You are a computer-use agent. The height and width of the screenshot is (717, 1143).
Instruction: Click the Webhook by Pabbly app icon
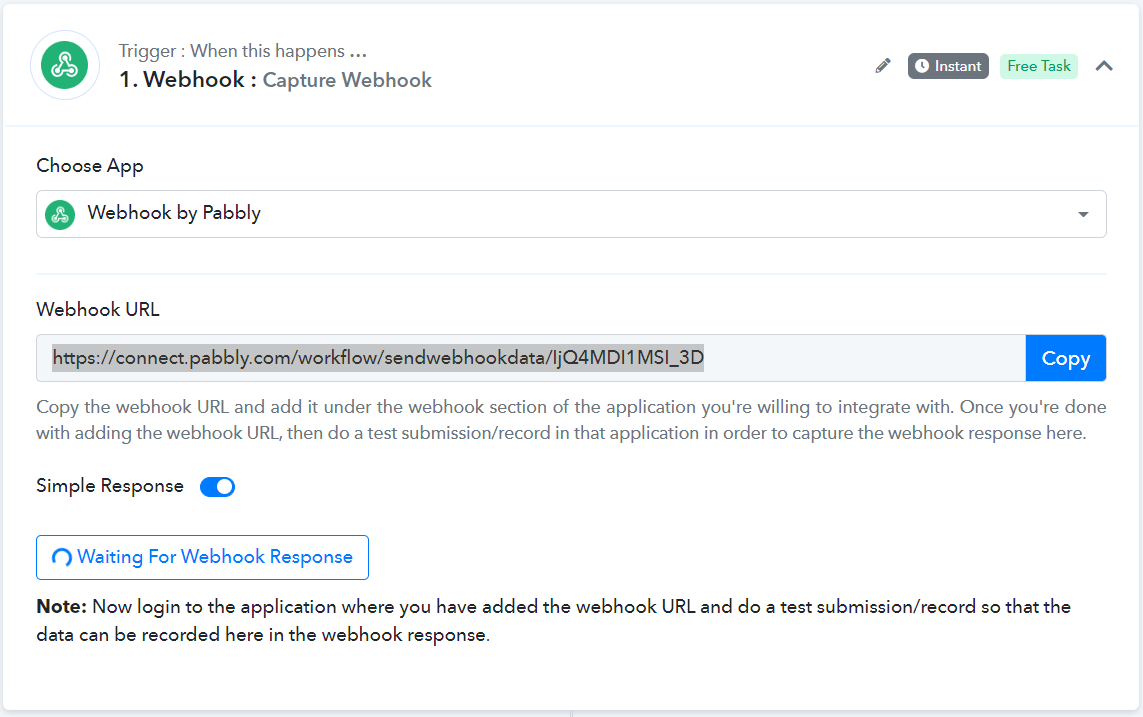coord(60,214)
